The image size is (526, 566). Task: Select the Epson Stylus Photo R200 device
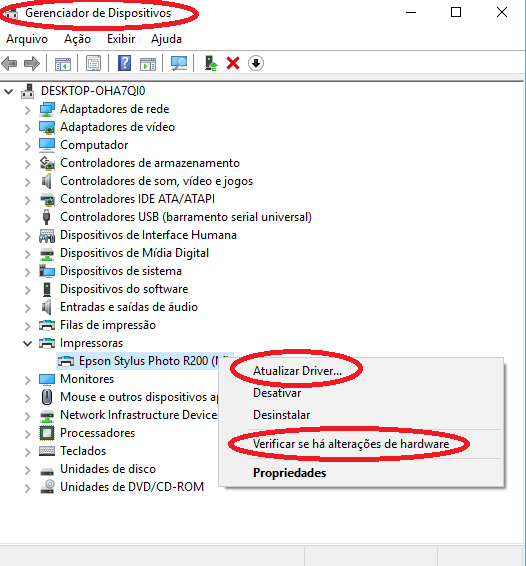pos(145,361)
